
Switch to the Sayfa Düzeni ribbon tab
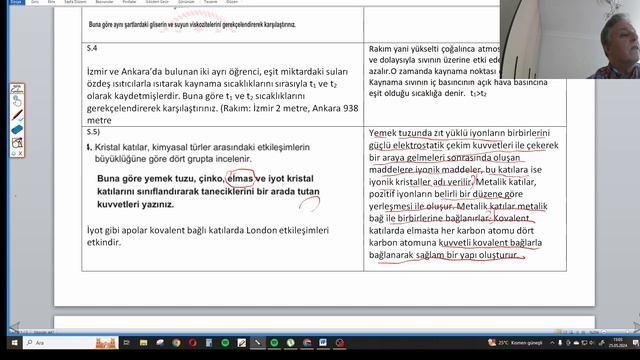click(75, 2)
